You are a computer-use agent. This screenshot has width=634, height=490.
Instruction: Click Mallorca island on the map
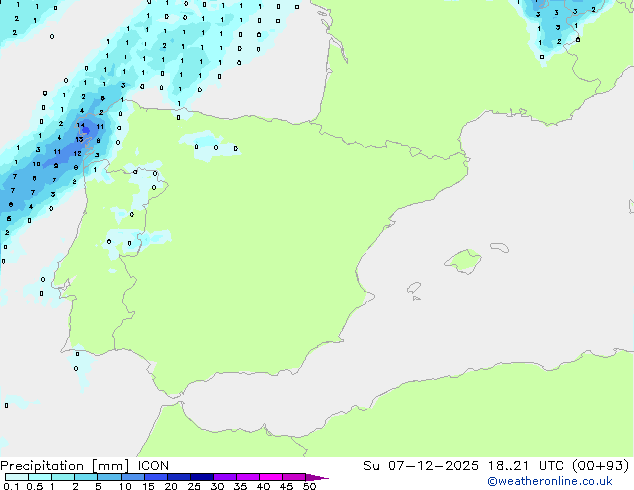coord(464,261)
